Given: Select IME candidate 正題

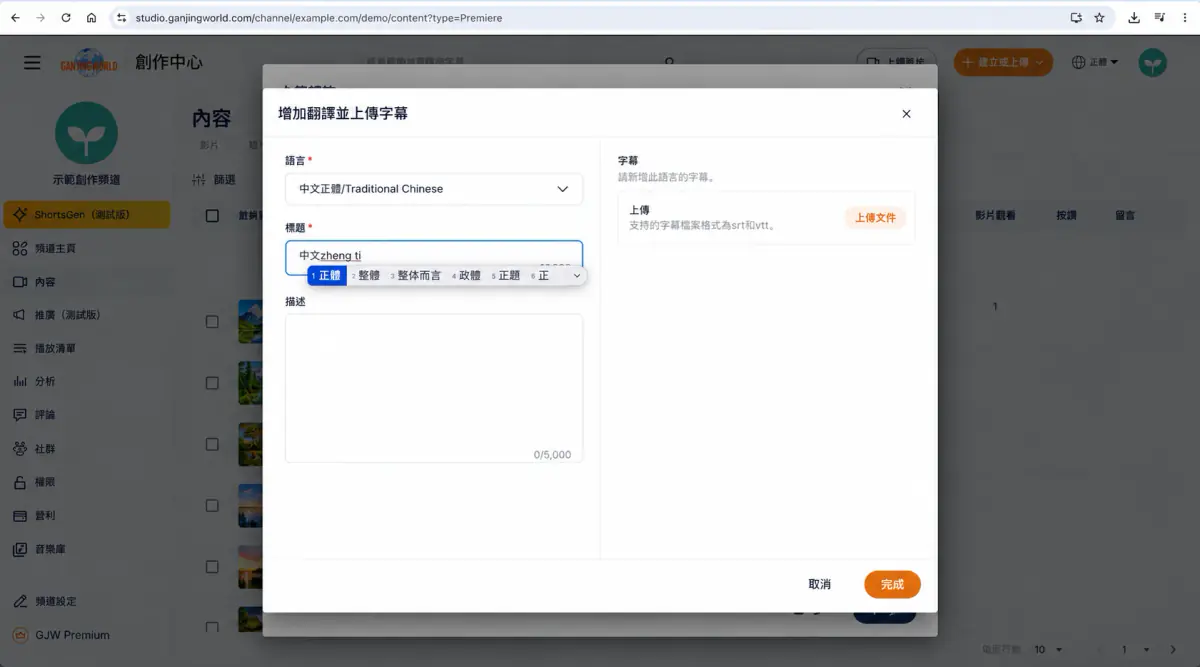Looking at the screenshot, I should (x=506, y=275).
